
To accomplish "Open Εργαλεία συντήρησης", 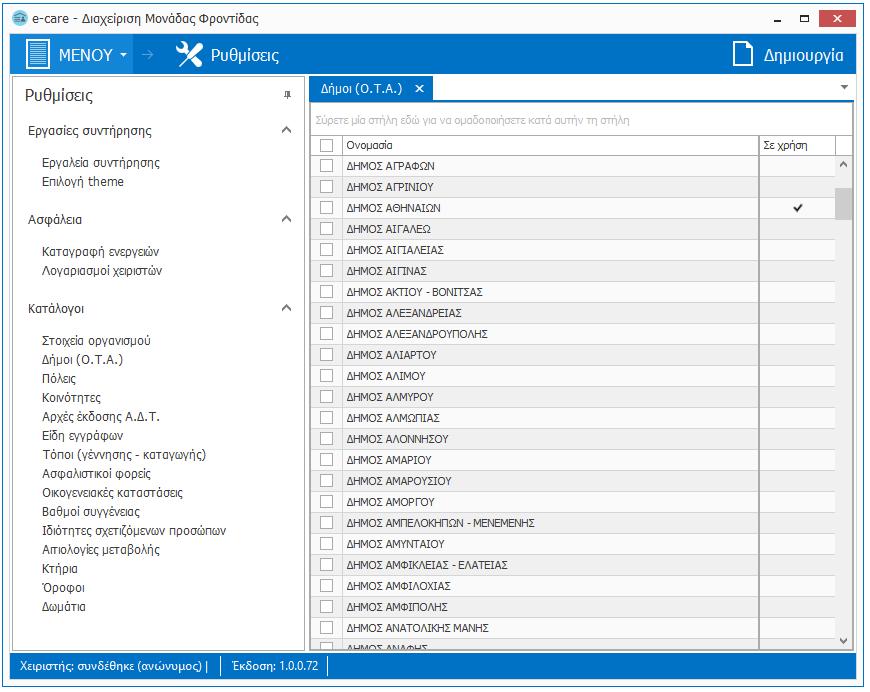I will [x=101, y=163].
